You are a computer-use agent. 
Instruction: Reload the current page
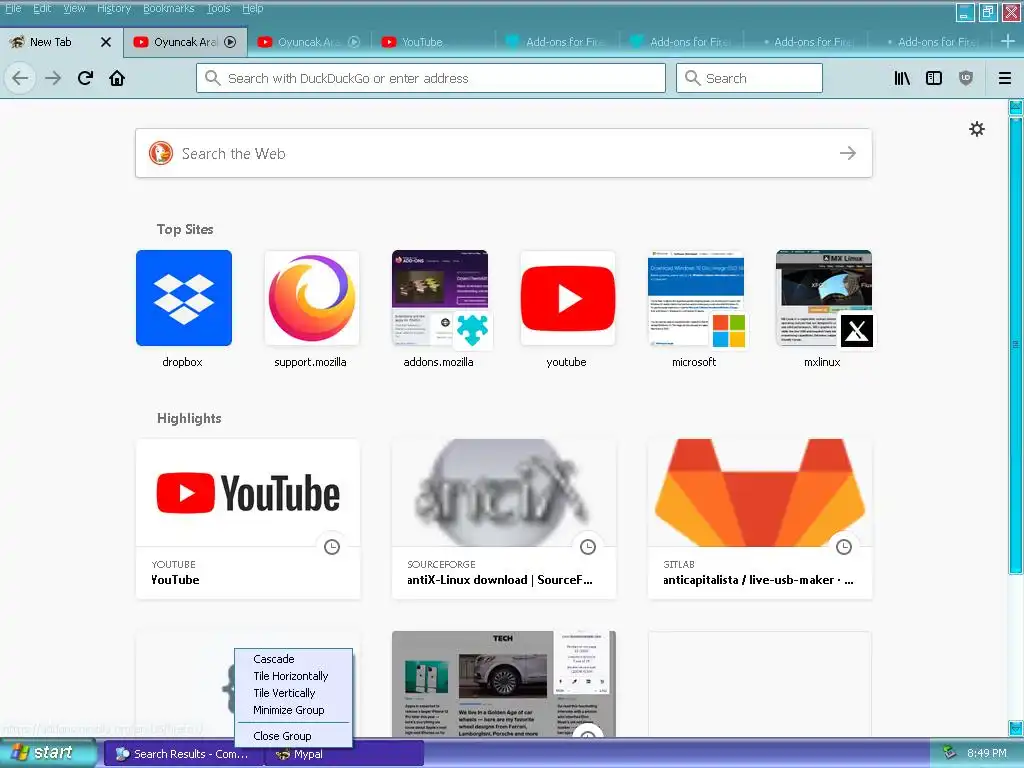(x=85, y=78)
